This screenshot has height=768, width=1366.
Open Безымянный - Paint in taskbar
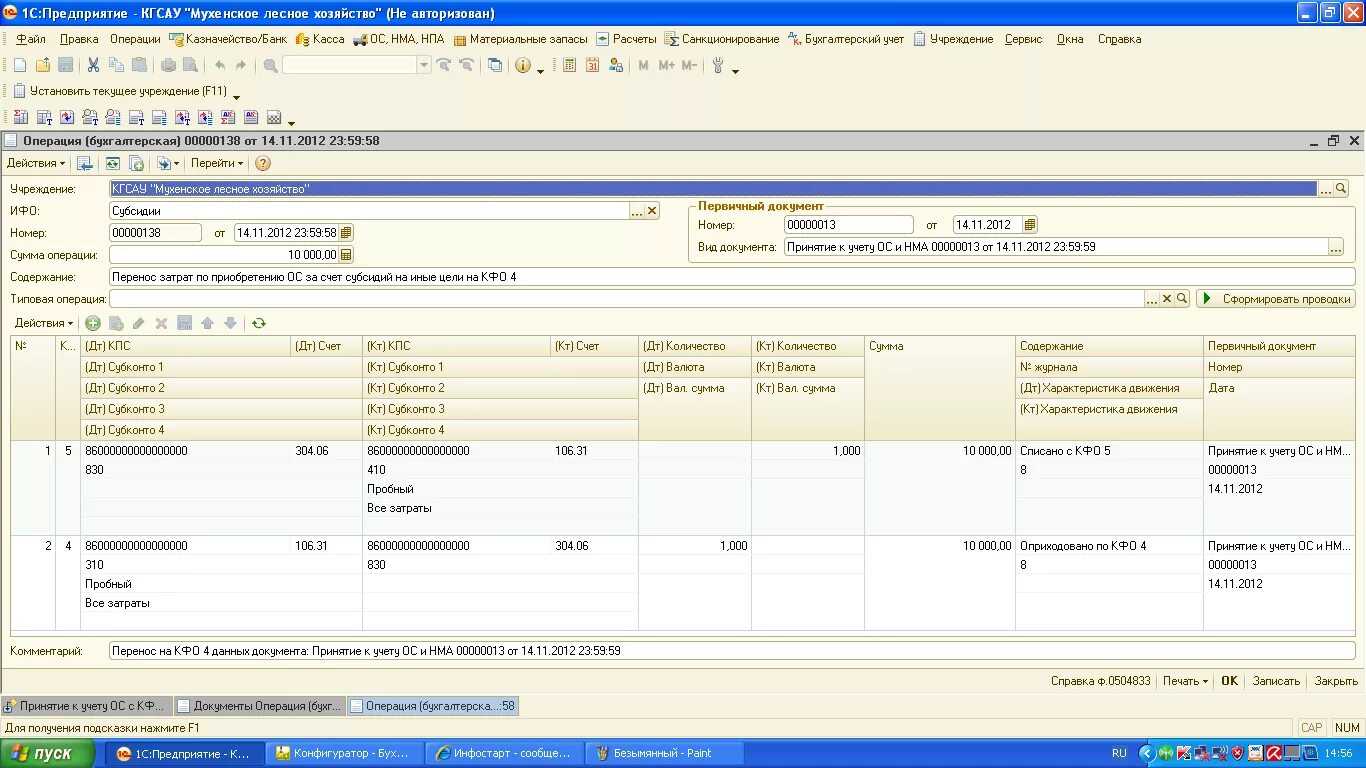[x=664, y=753]
